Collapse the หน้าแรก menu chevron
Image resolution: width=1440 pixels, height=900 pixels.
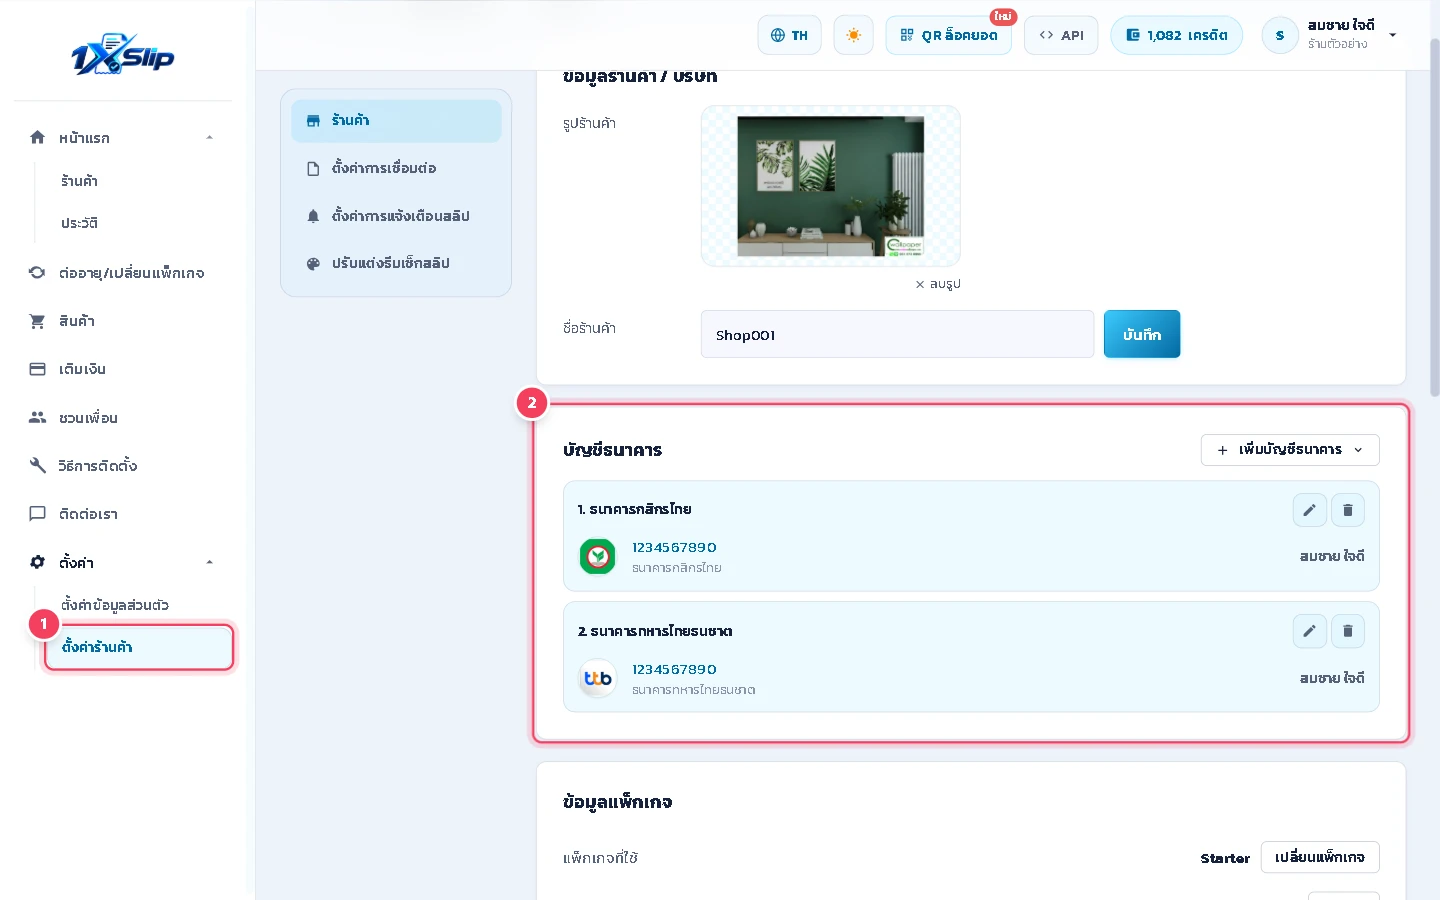[x=209, y=137]
